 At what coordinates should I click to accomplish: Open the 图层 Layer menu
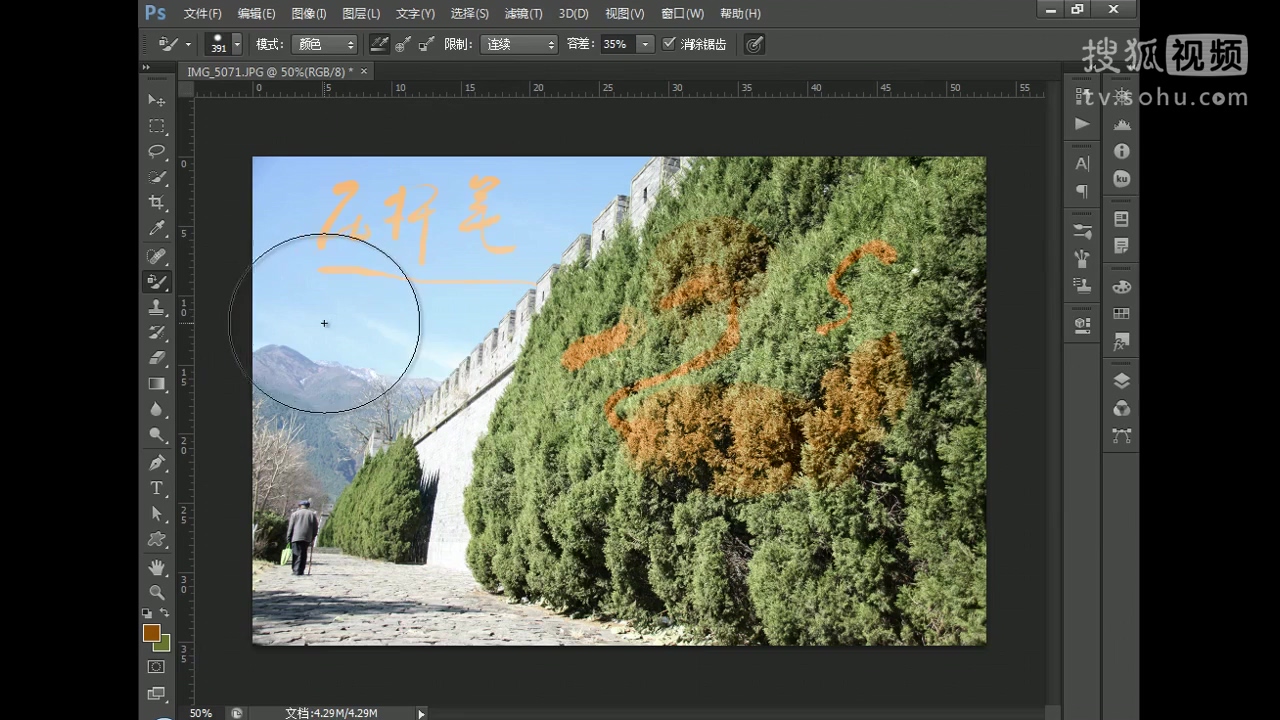click(x=361, y=13)
